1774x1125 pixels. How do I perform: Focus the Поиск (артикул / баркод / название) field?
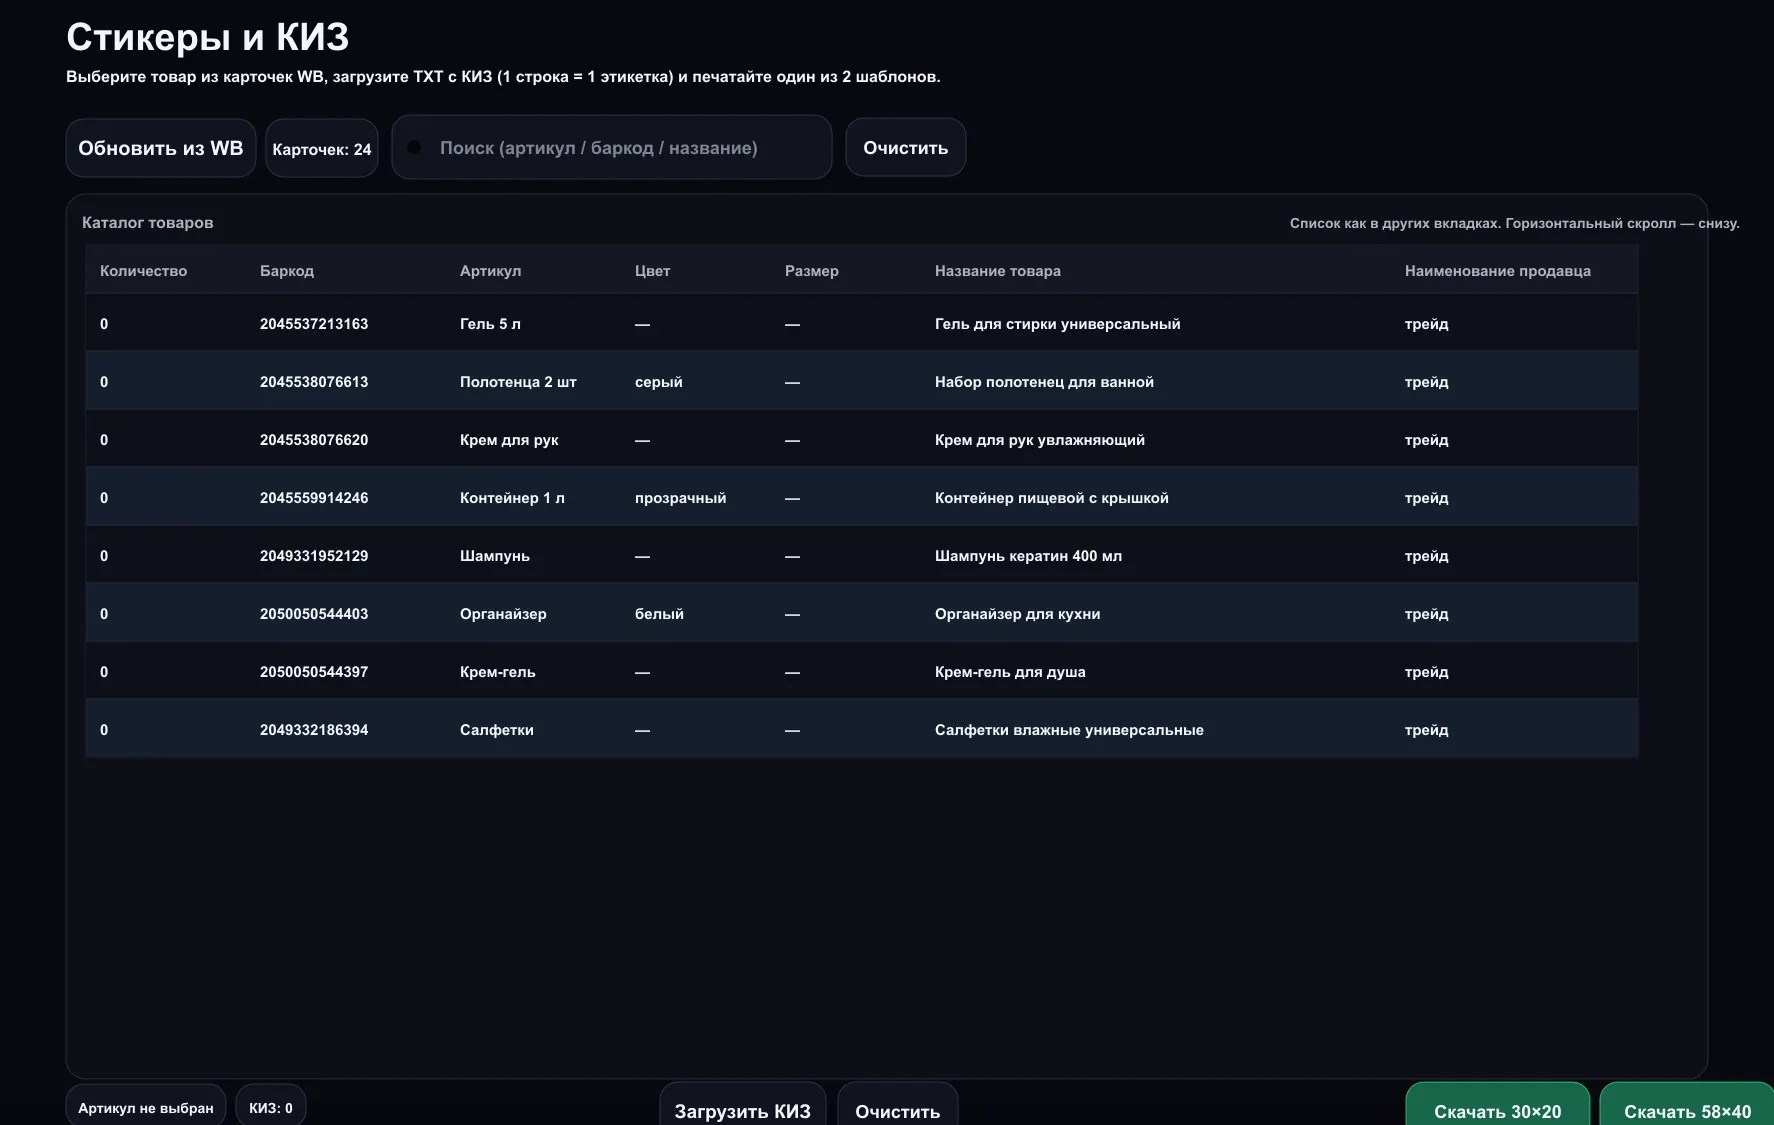pos(612,147)
